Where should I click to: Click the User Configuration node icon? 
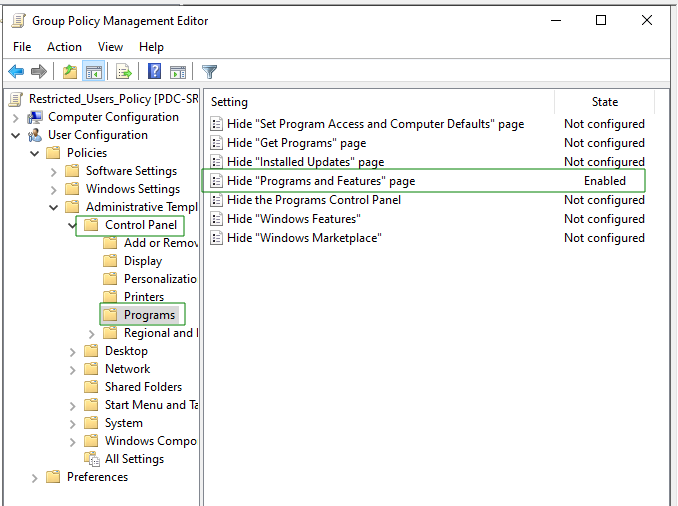point(35,135)
